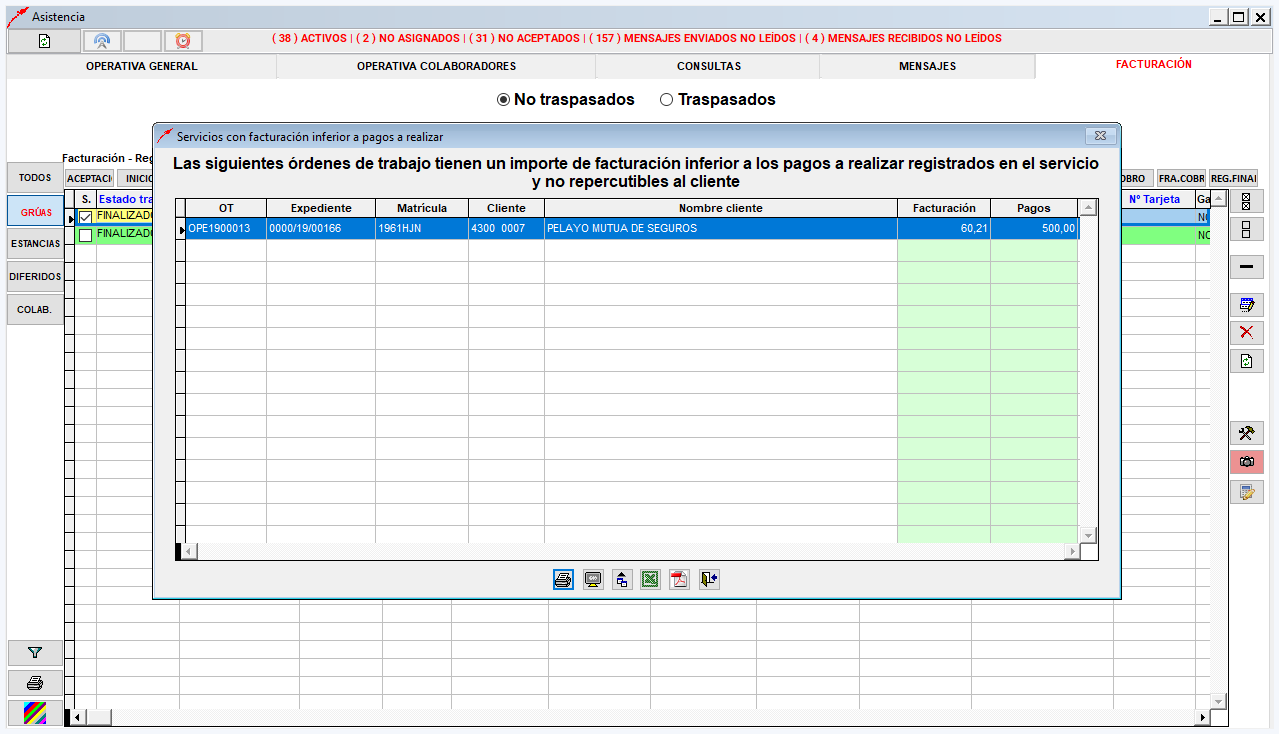
Task: Open the MENSAJES tab
Action: click(x=927, y=66)
